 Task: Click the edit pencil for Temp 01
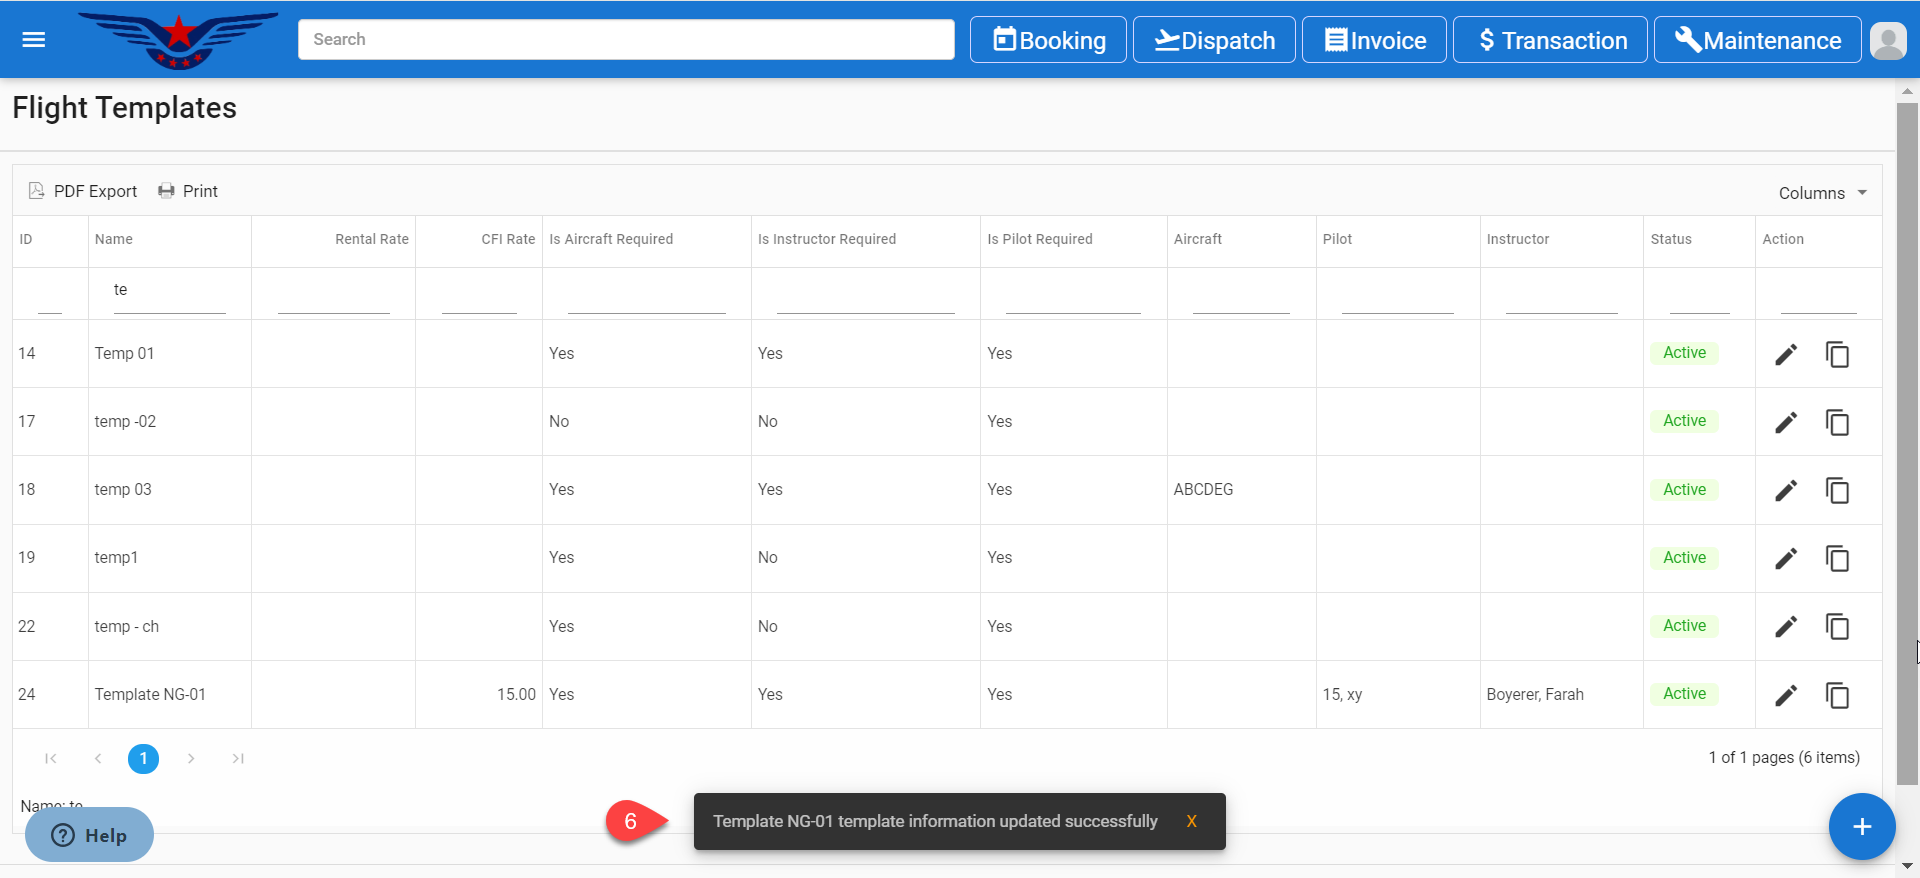tap(1785, 355)
